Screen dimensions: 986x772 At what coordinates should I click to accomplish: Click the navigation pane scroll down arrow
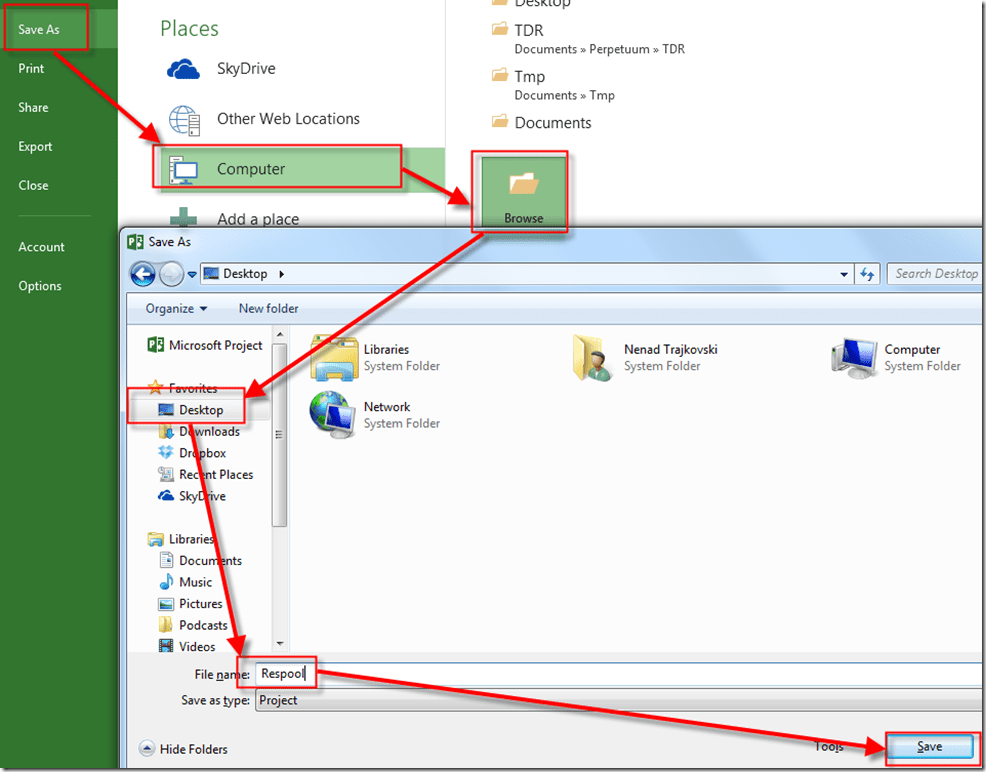(280, 643)
